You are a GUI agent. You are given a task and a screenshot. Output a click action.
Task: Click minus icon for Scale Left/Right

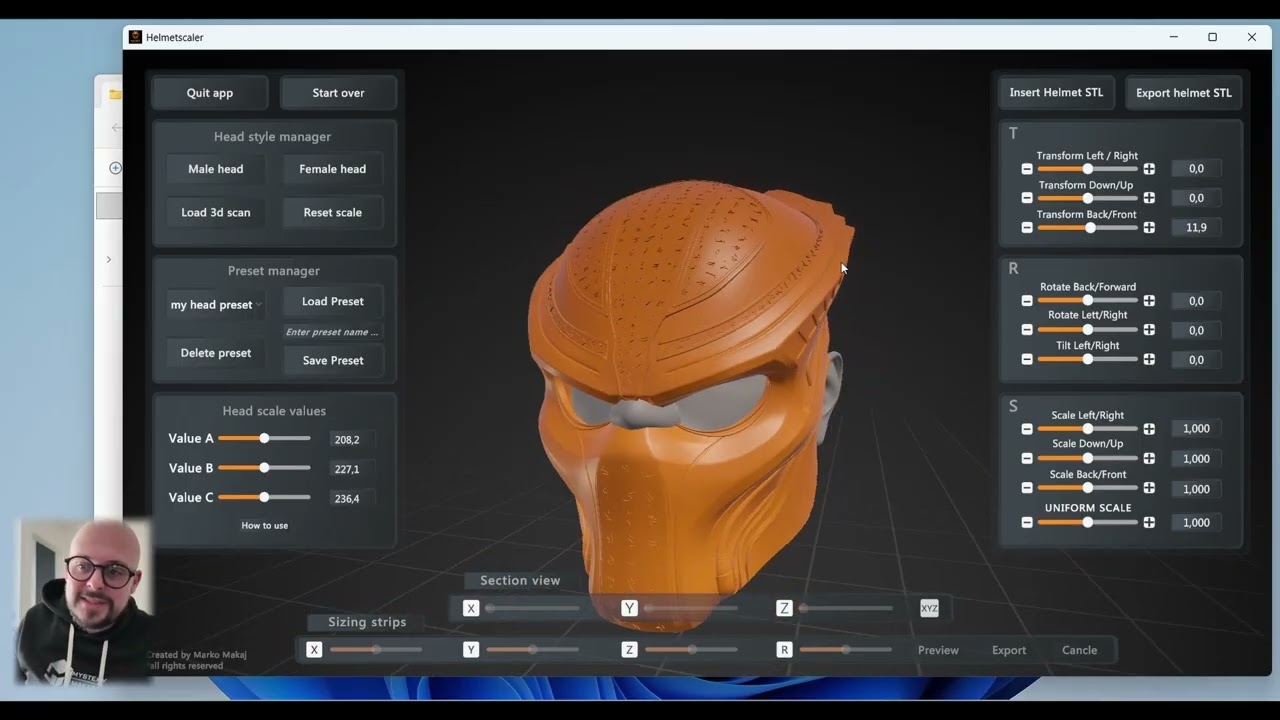coord(1027,429)
